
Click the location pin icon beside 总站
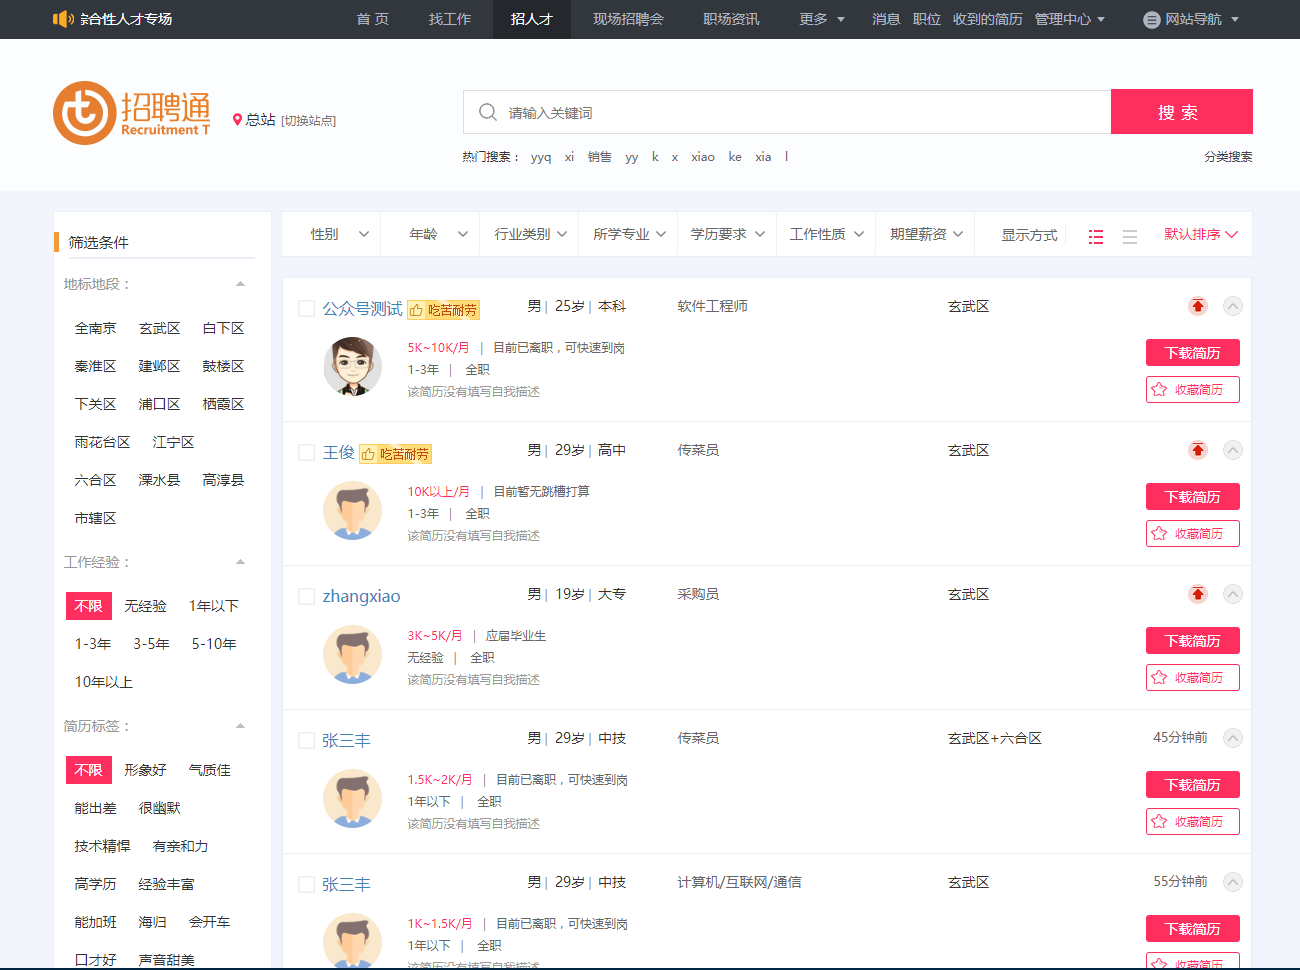pyautogui.click(x=237, y=120)
